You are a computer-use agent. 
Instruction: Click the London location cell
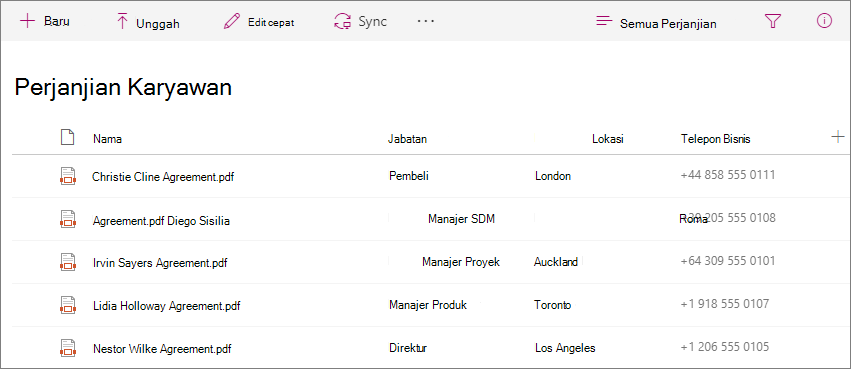click(x=552, y=176)
